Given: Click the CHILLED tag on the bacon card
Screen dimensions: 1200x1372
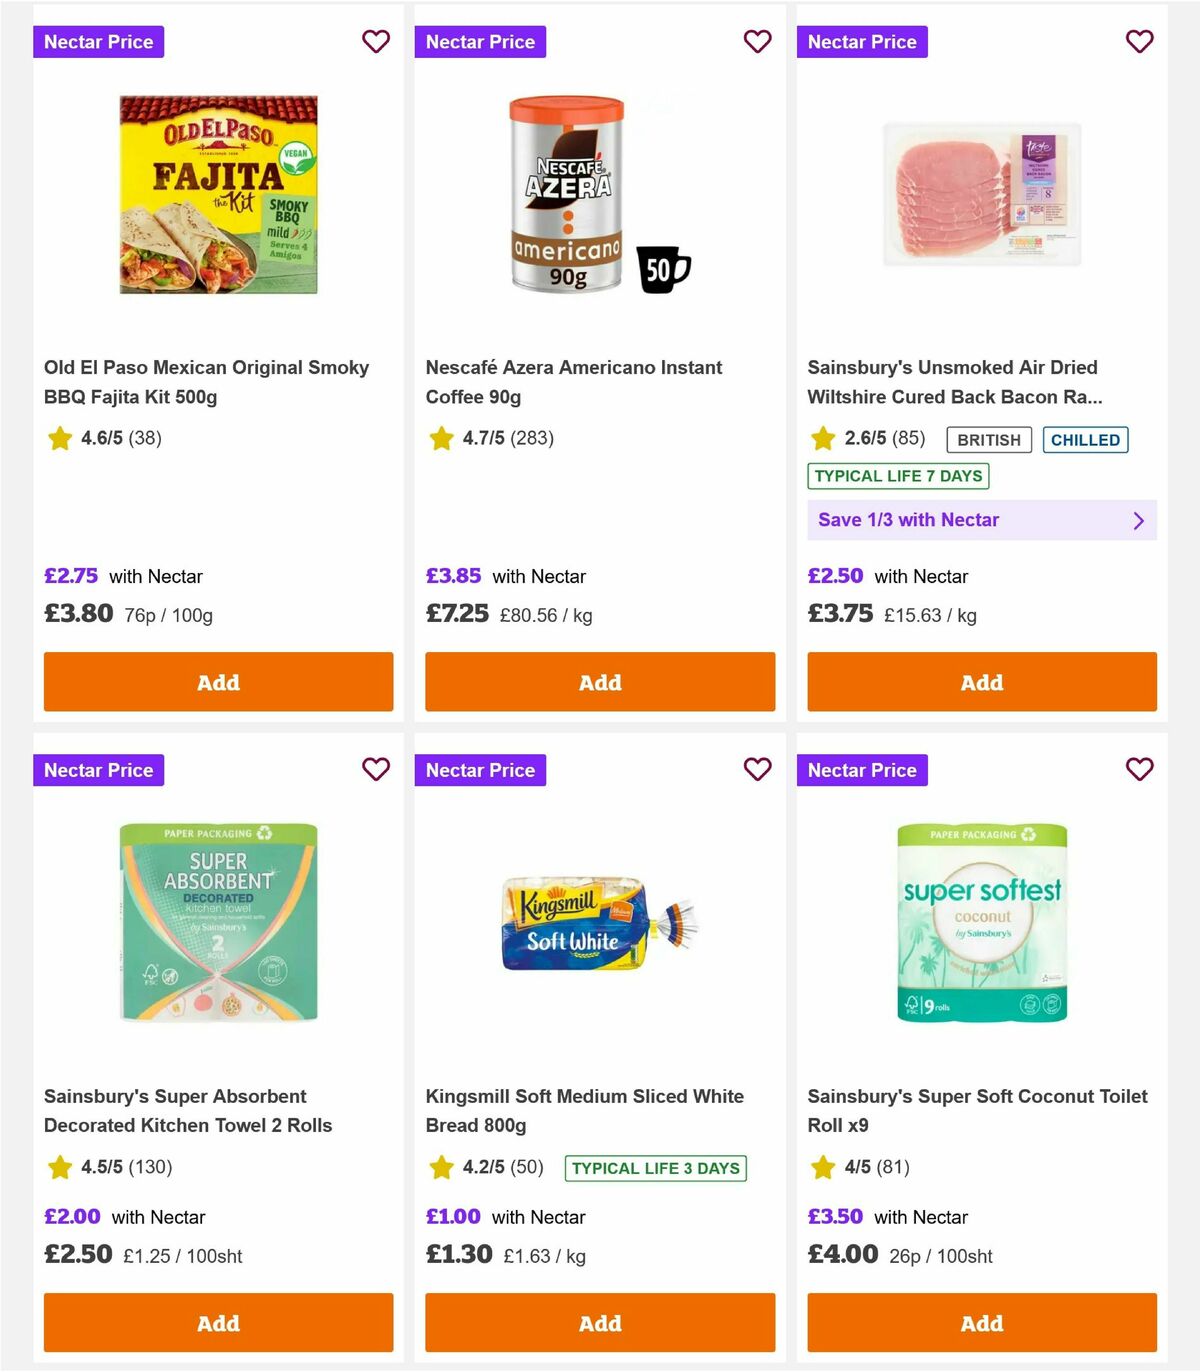Looking at the screenshot, I should click(1085, 439).
